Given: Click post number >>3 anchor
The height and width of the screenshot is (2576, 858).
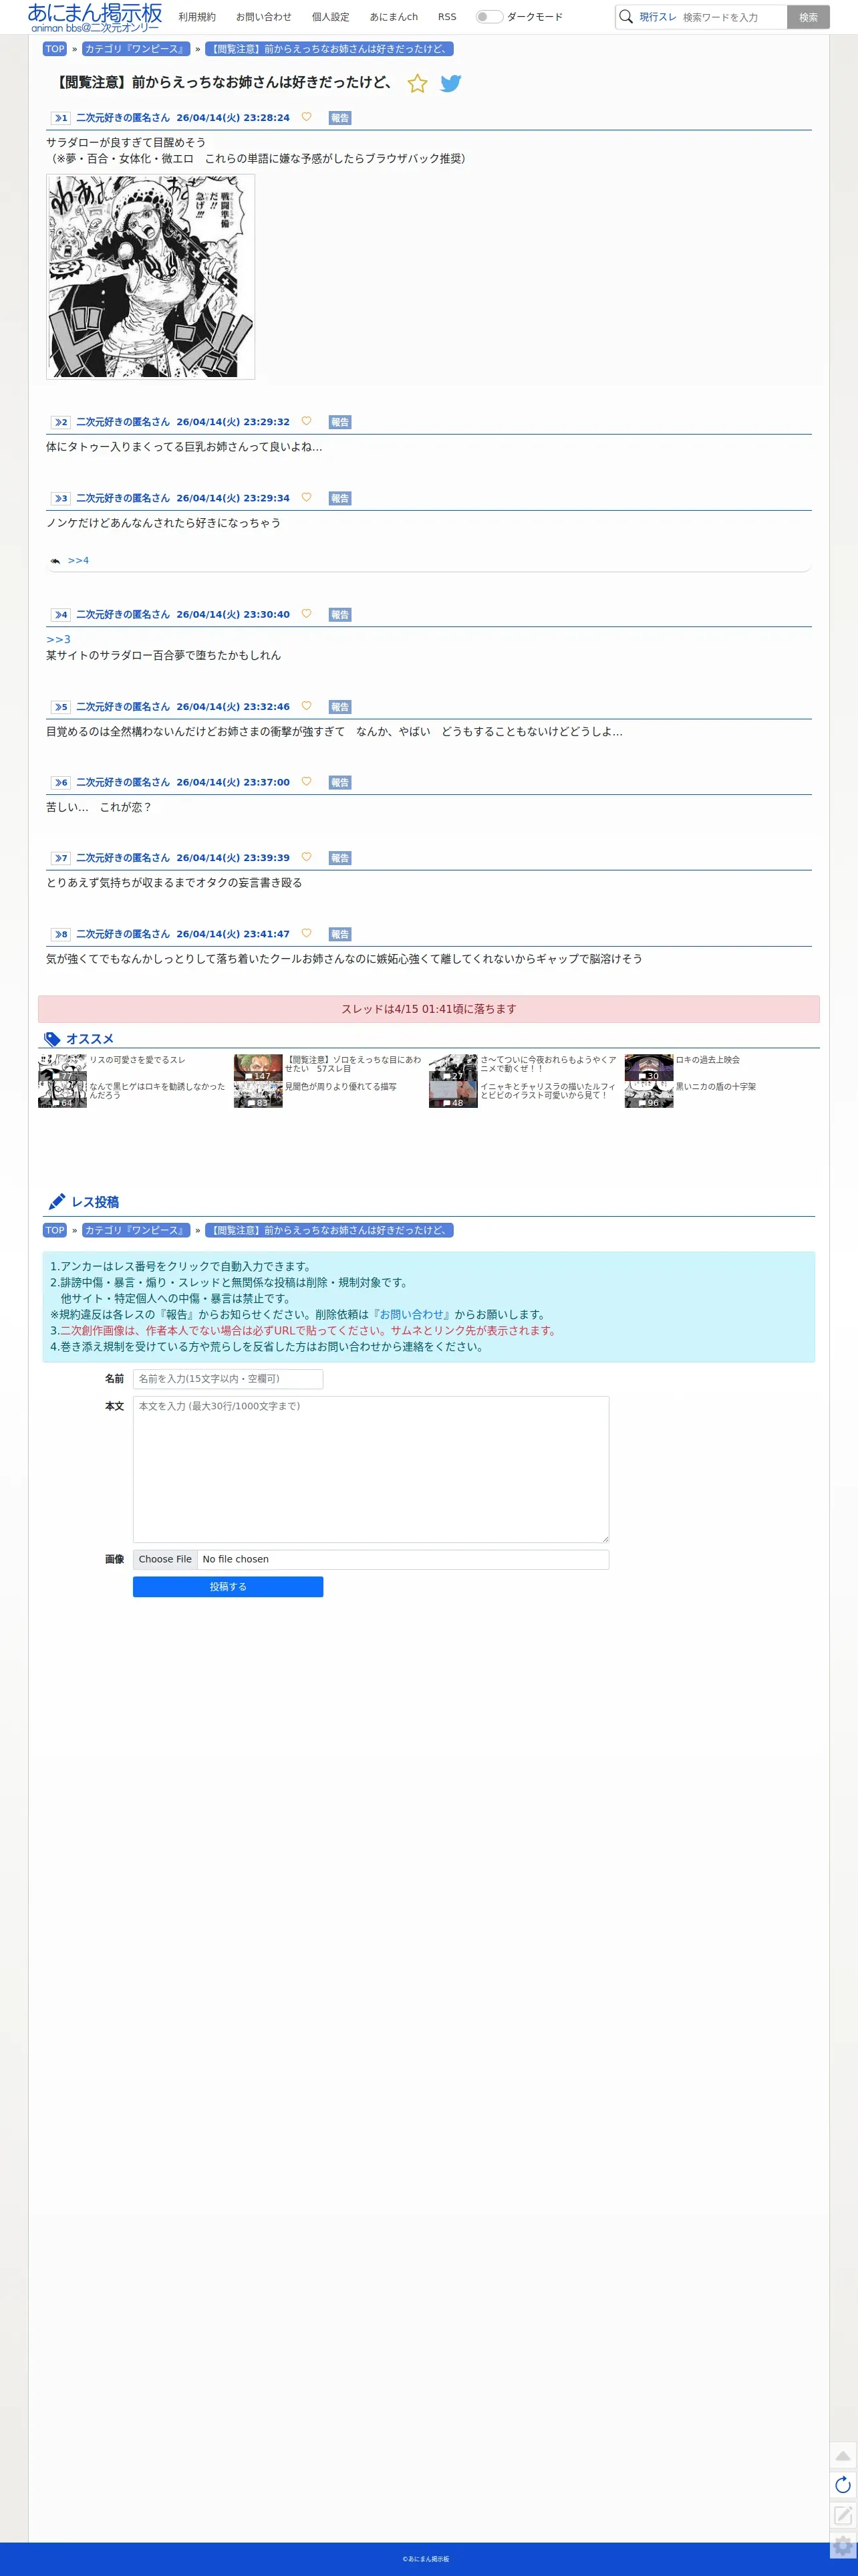Looking at the screenshot, I should tap(61, 498).
